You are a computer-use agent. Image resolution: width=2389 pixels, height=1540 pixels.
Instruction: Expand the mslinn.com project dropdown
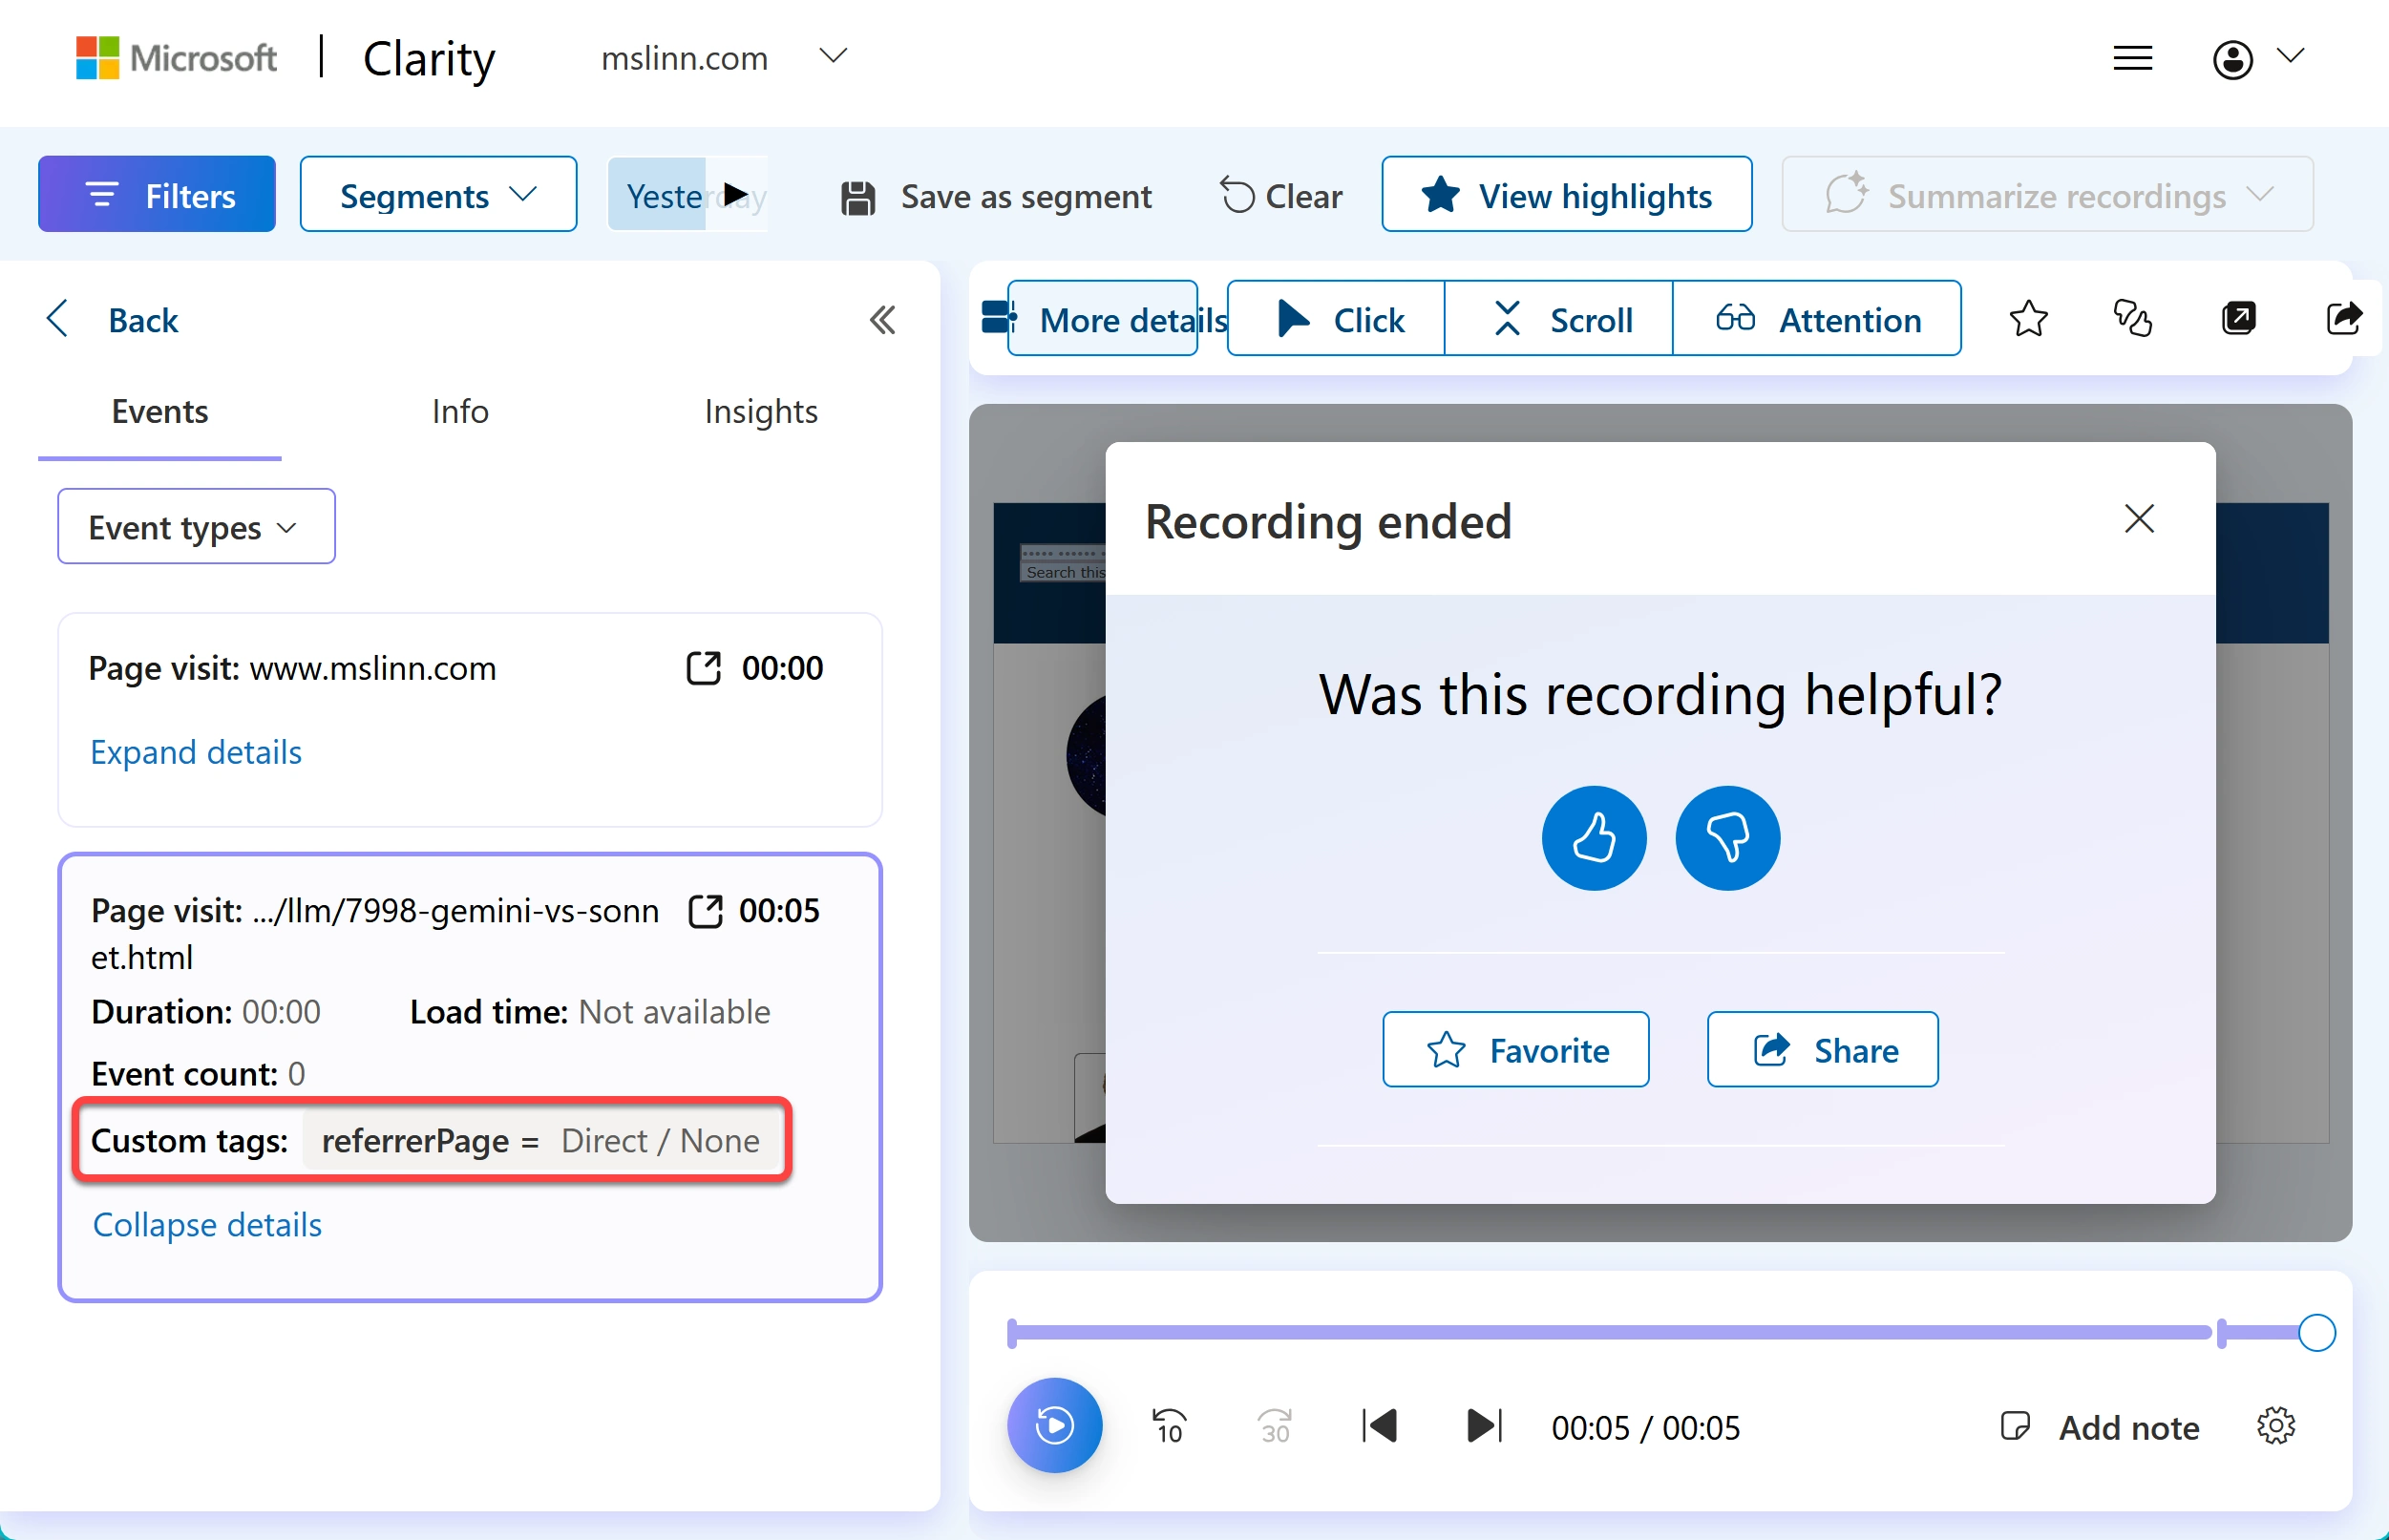coord(832,56)
